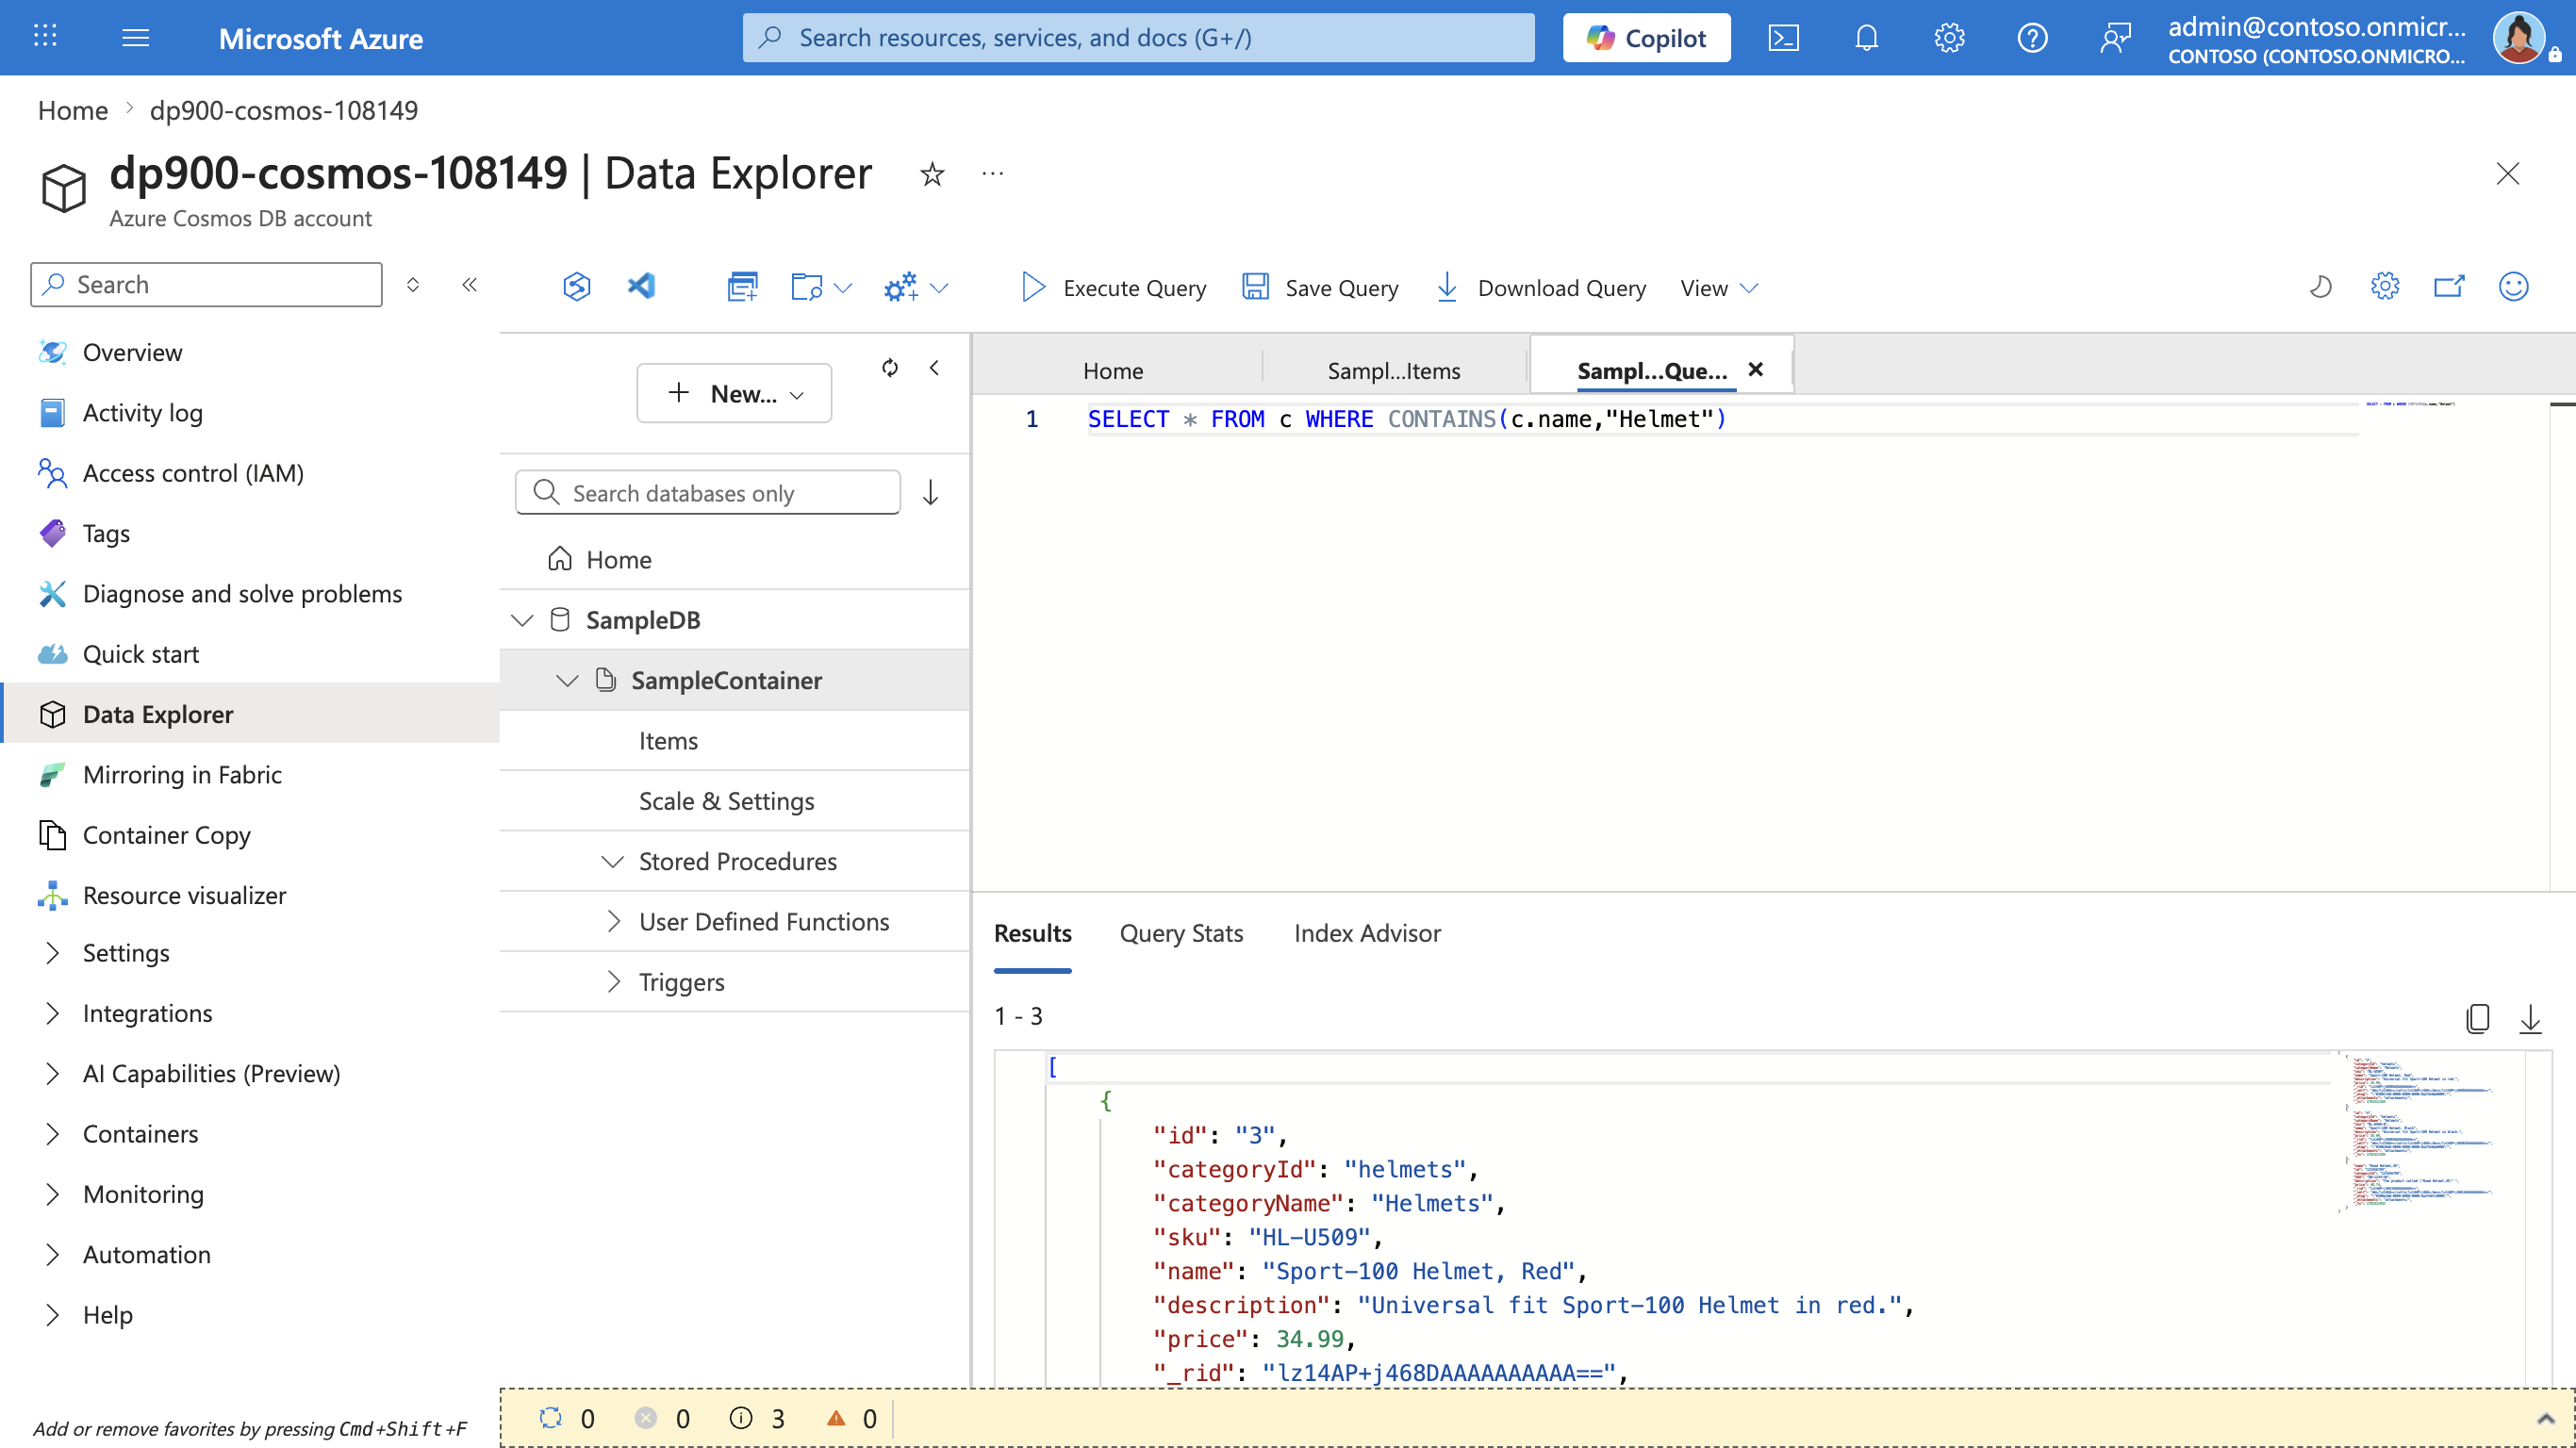Close the Sampl...Que... query tab

pyautogui.click(x=1755, y=370)
